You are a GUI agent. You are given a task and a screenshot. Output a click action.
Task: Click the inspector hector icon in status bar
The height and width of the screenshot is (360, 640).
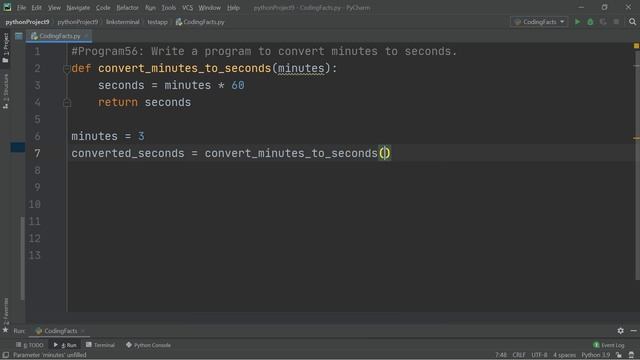pyautogui.click(x=631, y=355)
